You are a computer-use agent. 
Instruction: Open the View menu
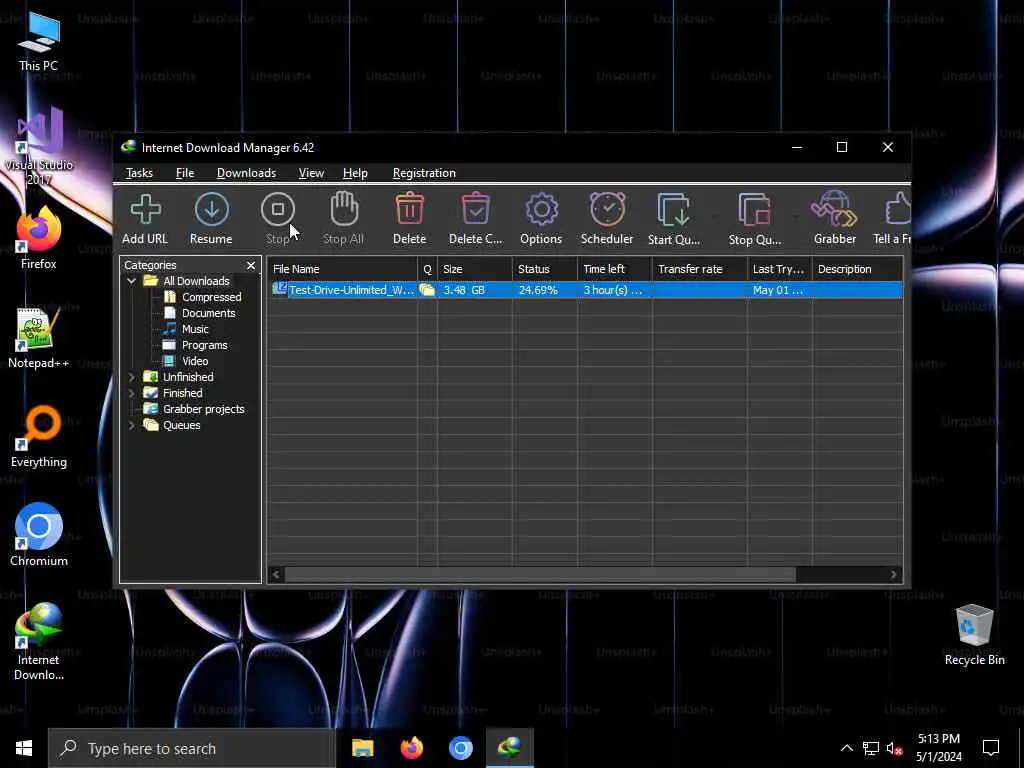[311, 173]
